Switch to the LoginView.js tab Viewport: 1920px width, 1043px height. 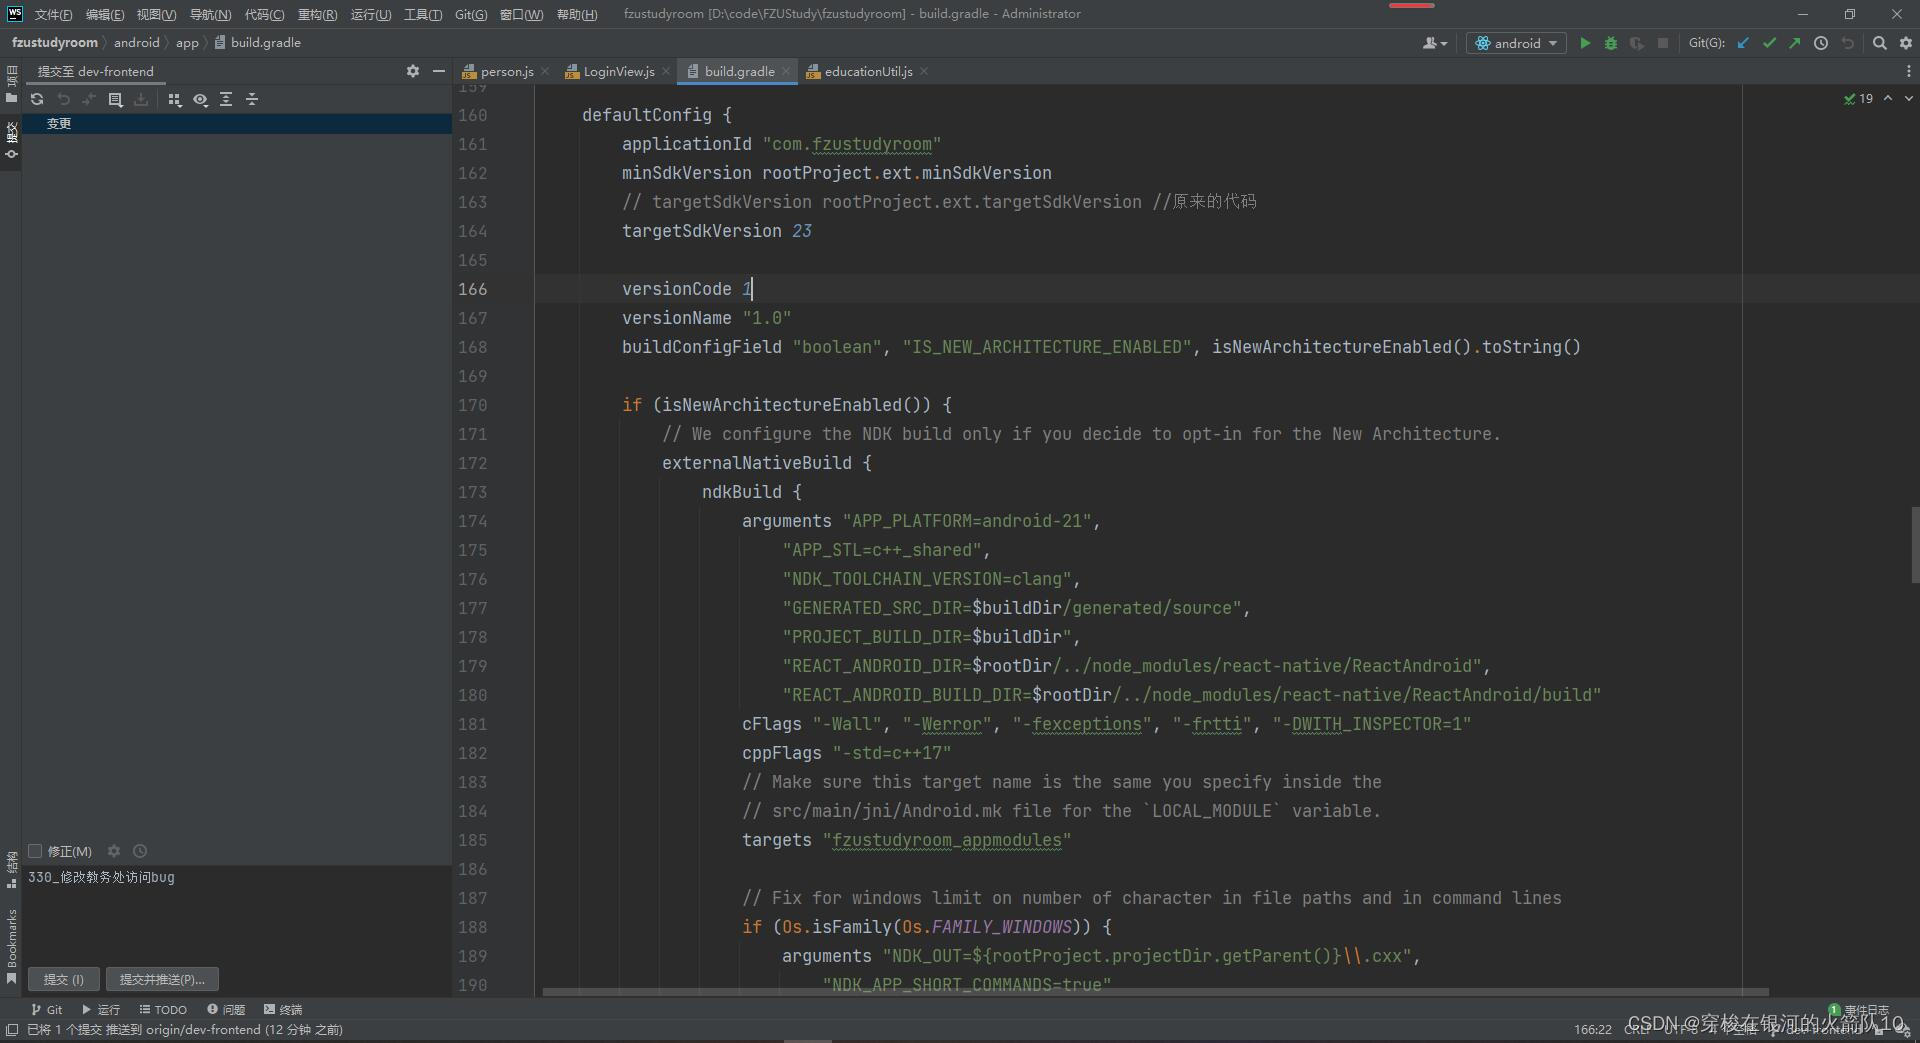tap(617, 71)
